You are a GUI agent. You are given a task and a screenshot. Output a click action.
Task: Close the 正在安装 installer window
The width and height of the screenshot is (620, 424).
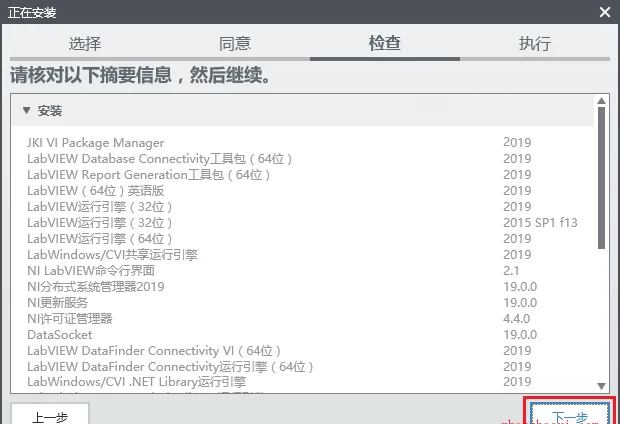pos(605,12)
